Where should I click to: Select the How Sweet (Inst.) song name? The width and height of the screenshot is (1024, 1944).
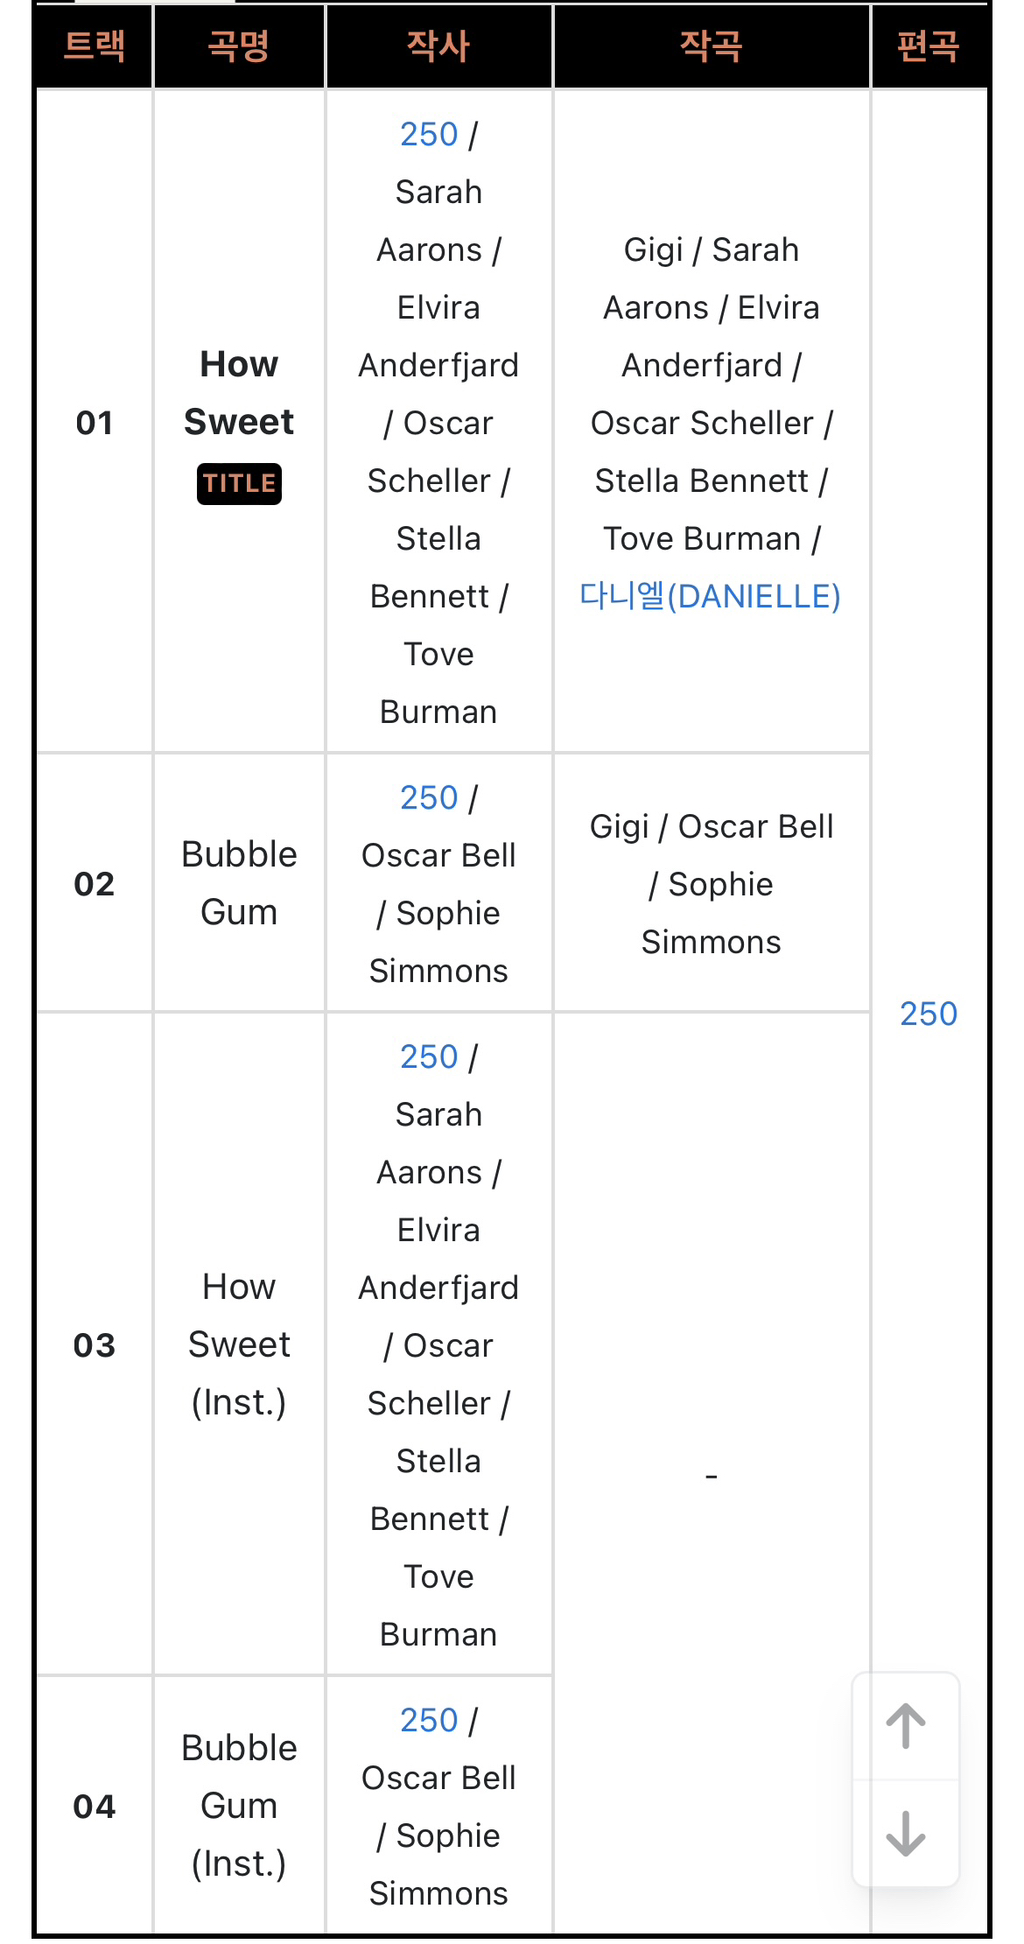click(x=239, y=1344)
